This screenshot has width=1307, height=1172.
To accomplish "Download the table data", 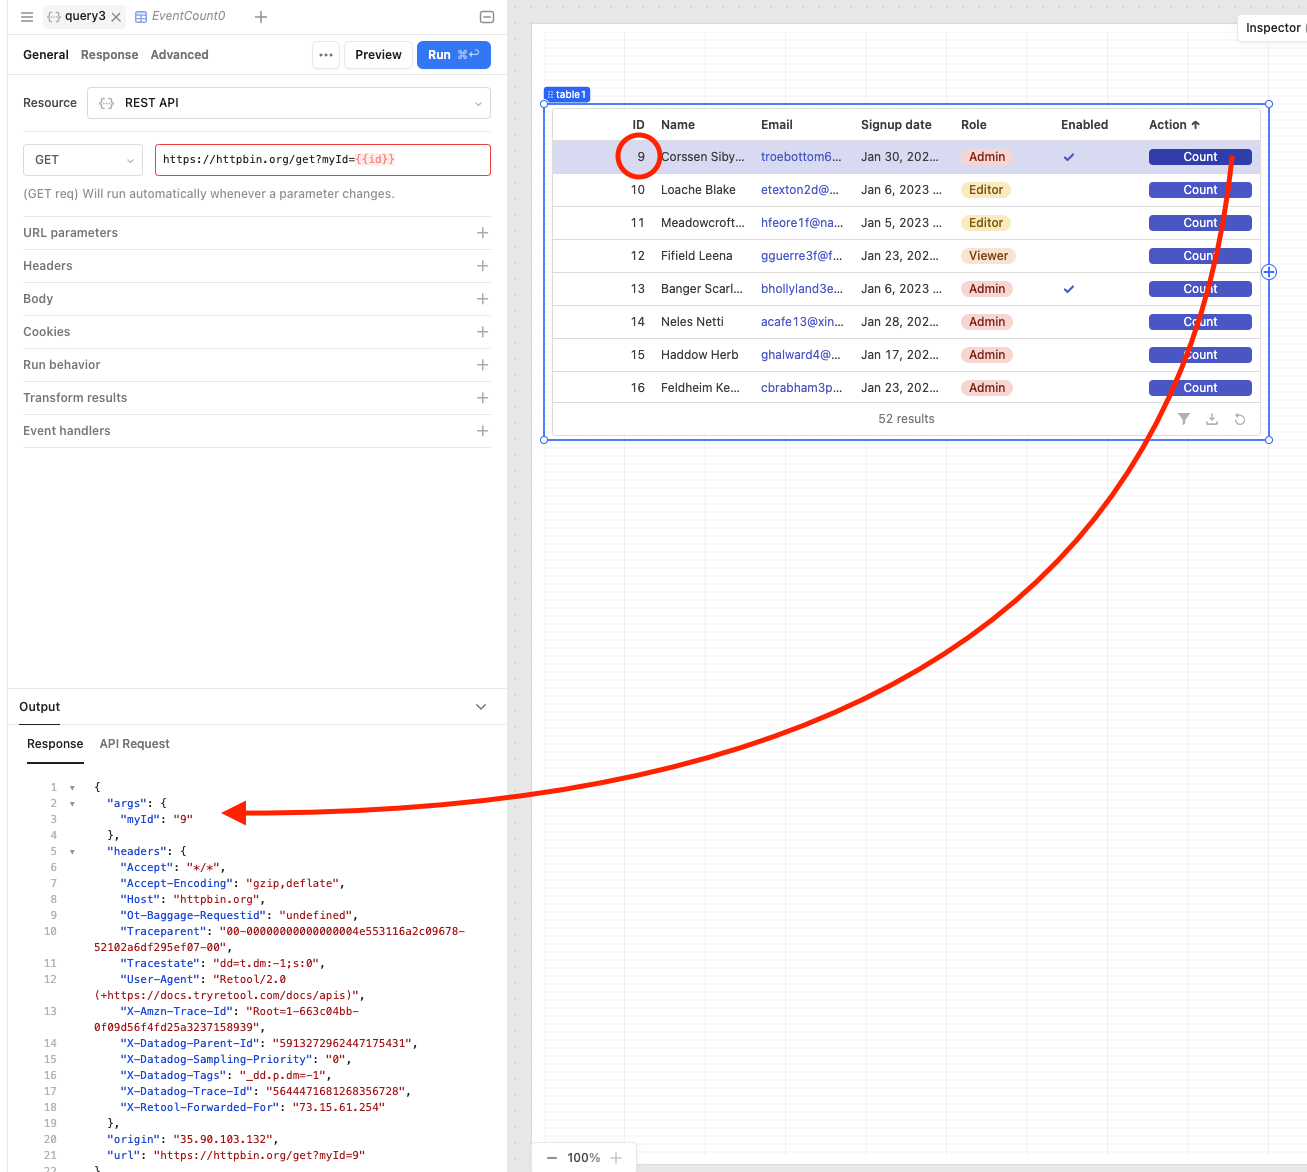I will (x=1212, y=419).
